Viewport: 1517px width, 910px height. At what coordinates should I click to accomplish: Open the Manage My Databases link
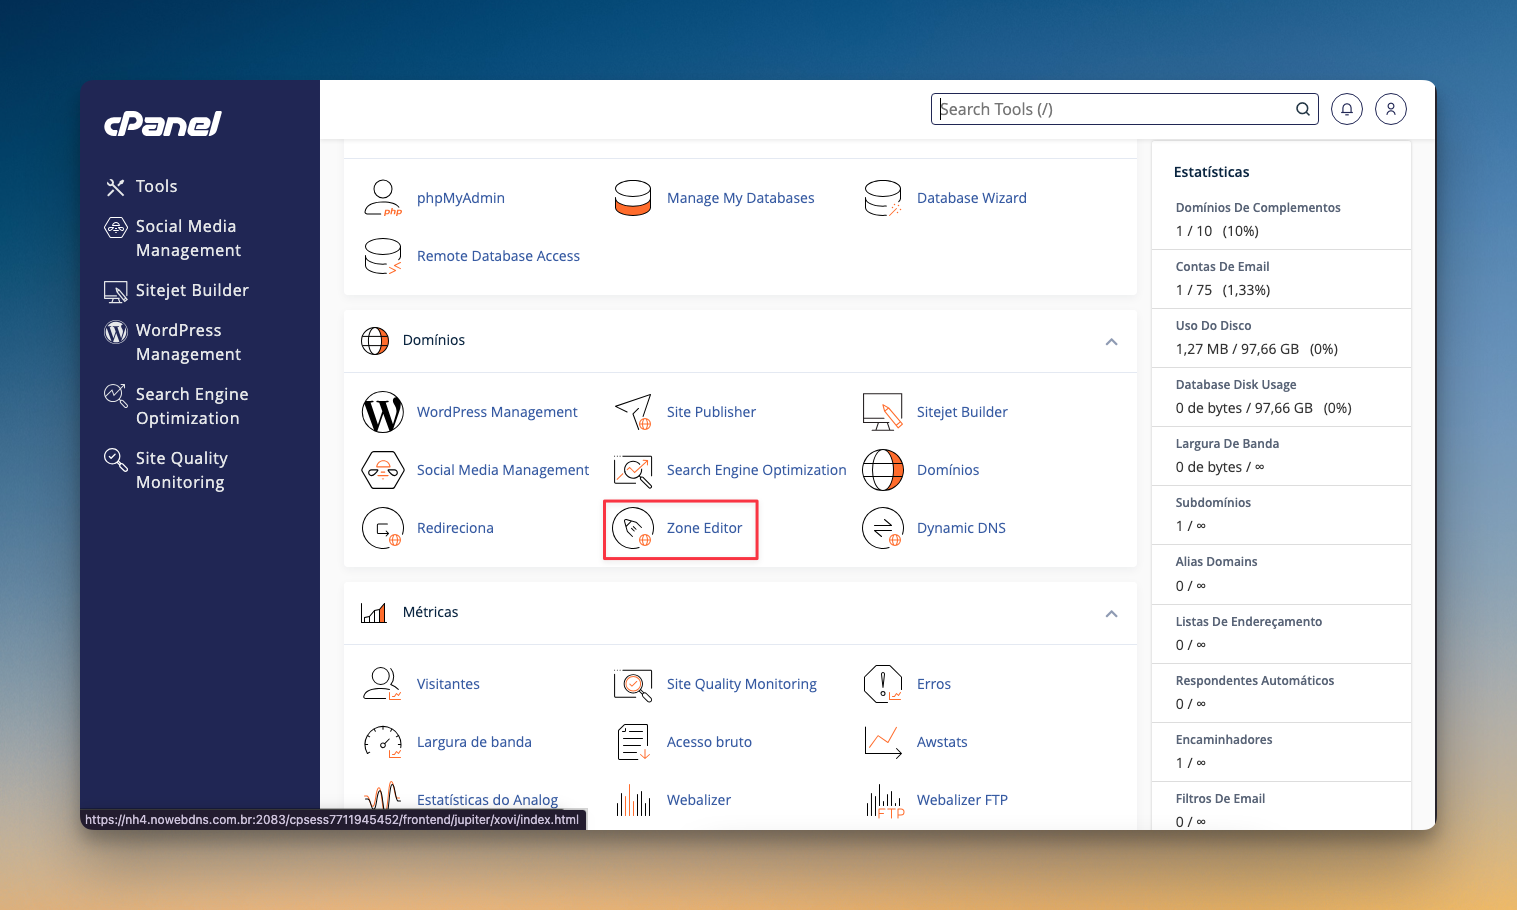[x=740, y=198]
